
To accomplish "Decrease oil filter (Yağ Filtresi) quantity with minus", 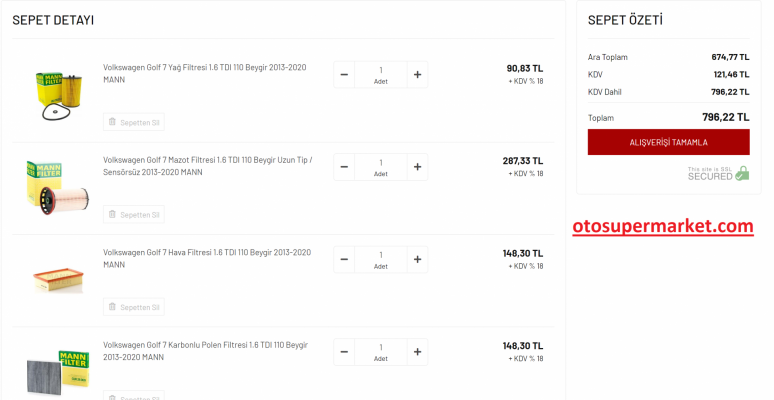I will (x=344, y=74).
